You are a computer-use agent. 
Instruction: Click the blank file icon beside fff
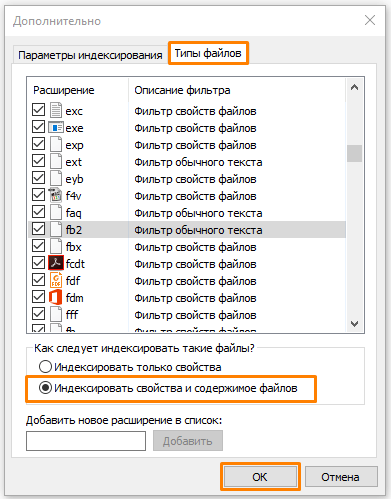tap(56, 314)
